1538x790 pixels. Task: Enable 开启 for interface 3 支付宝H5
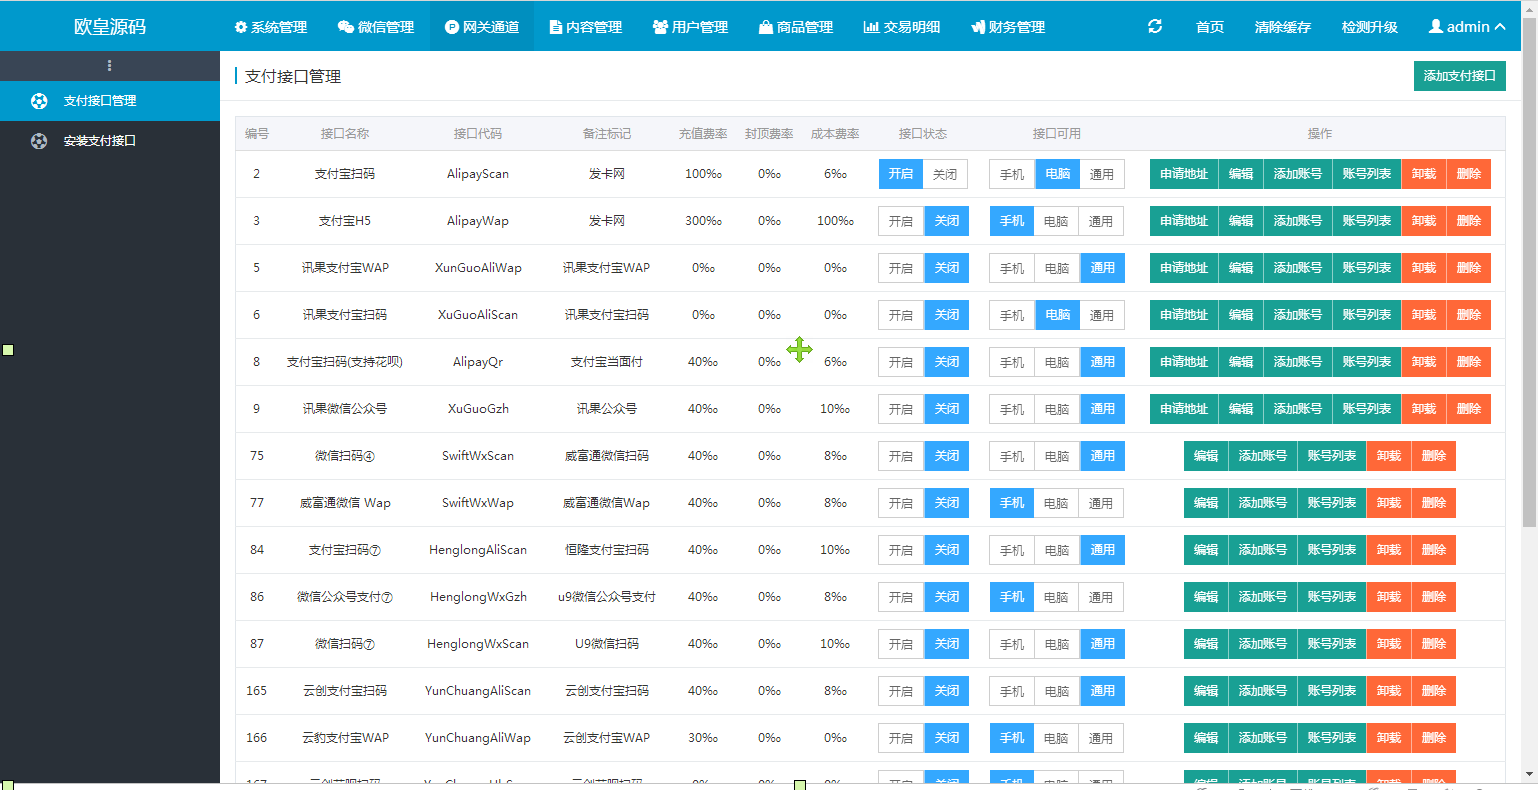point(900,220)
